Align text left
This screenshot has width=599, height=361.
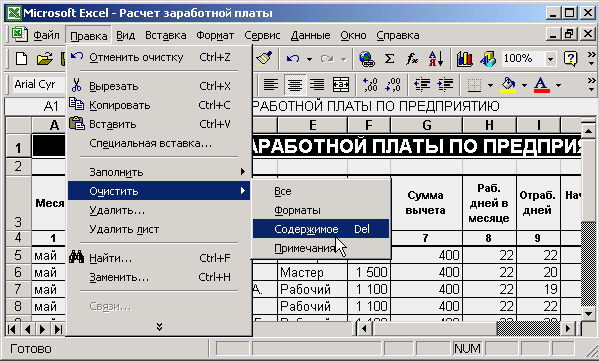271,84
